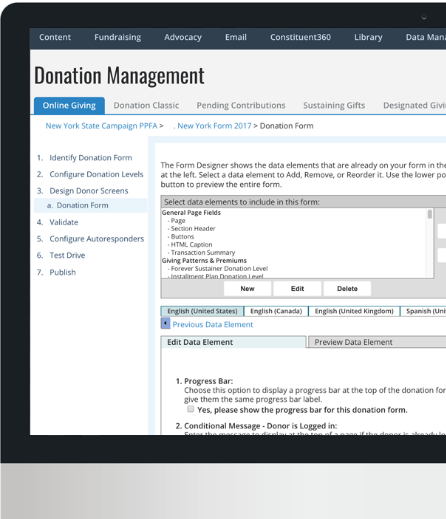Switch to English (United States) language tab
This screenshot has width=446, height=519.
pos(202,311)
